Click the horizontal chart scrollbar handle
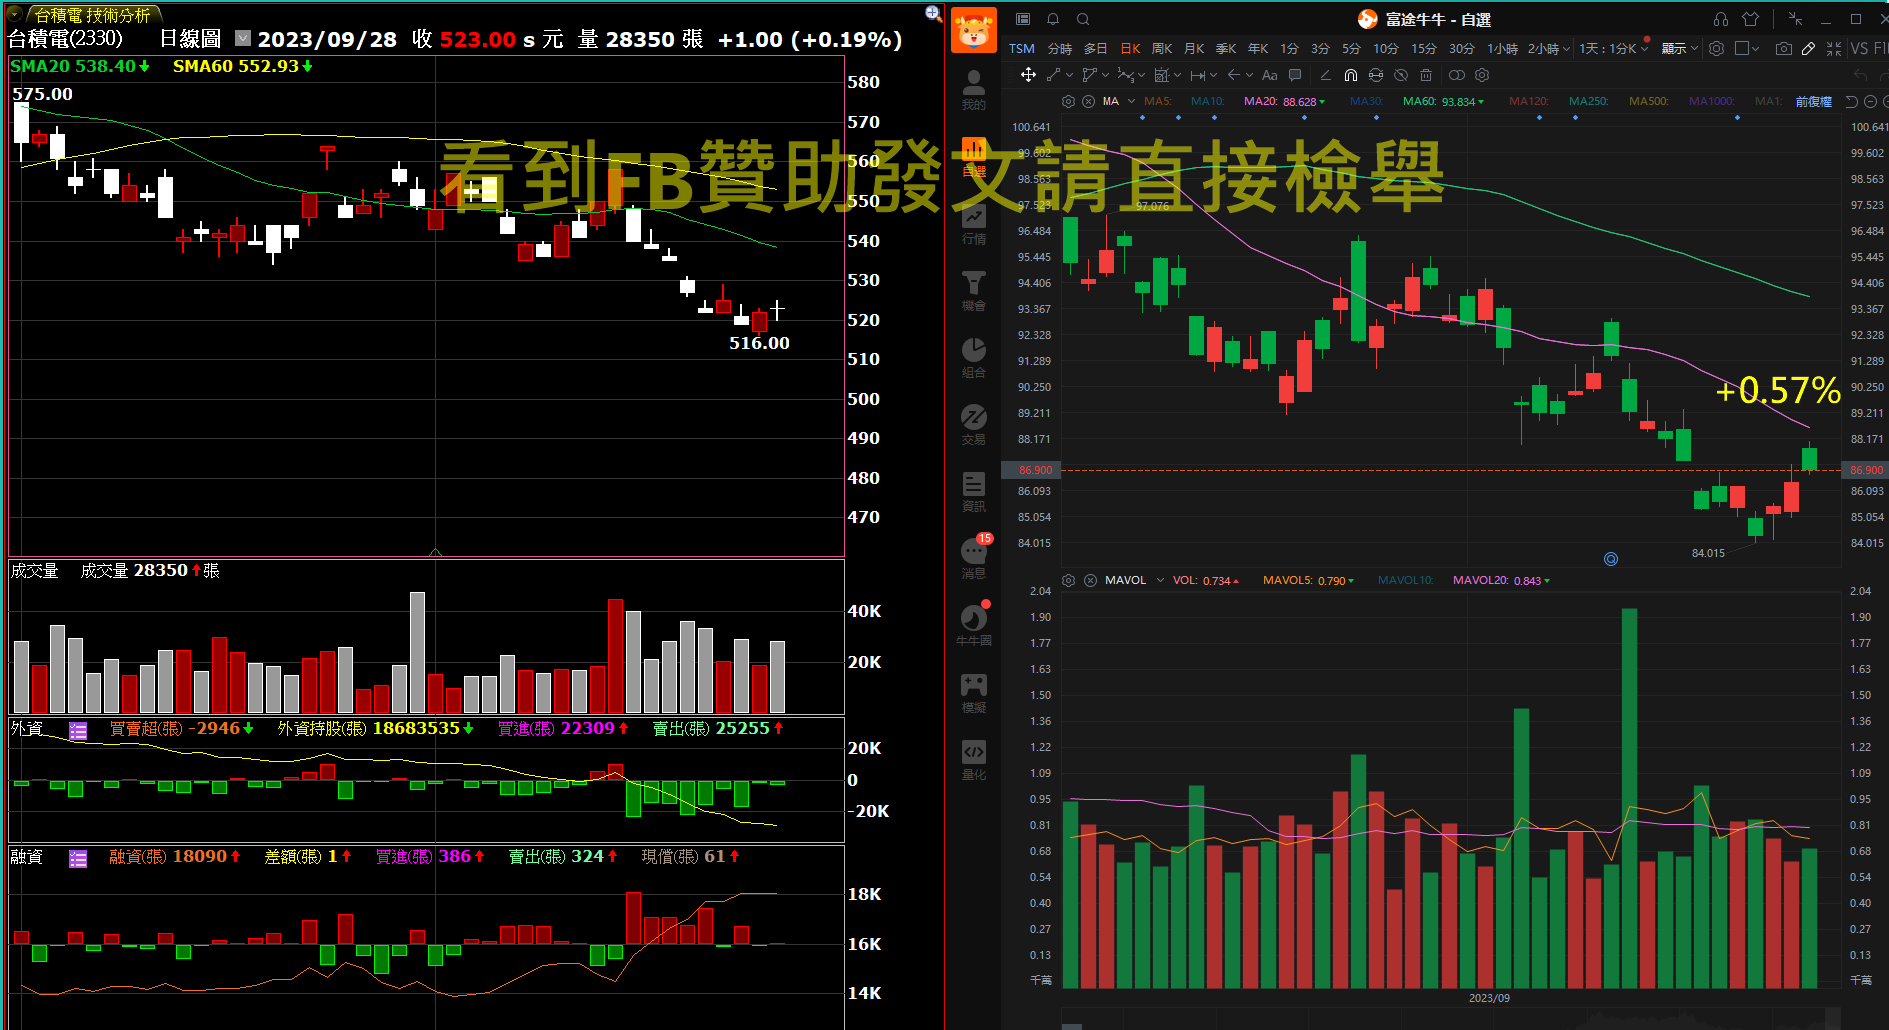The height and width of the screenshot is (1030, 1889). [x=1071, y=1026]
